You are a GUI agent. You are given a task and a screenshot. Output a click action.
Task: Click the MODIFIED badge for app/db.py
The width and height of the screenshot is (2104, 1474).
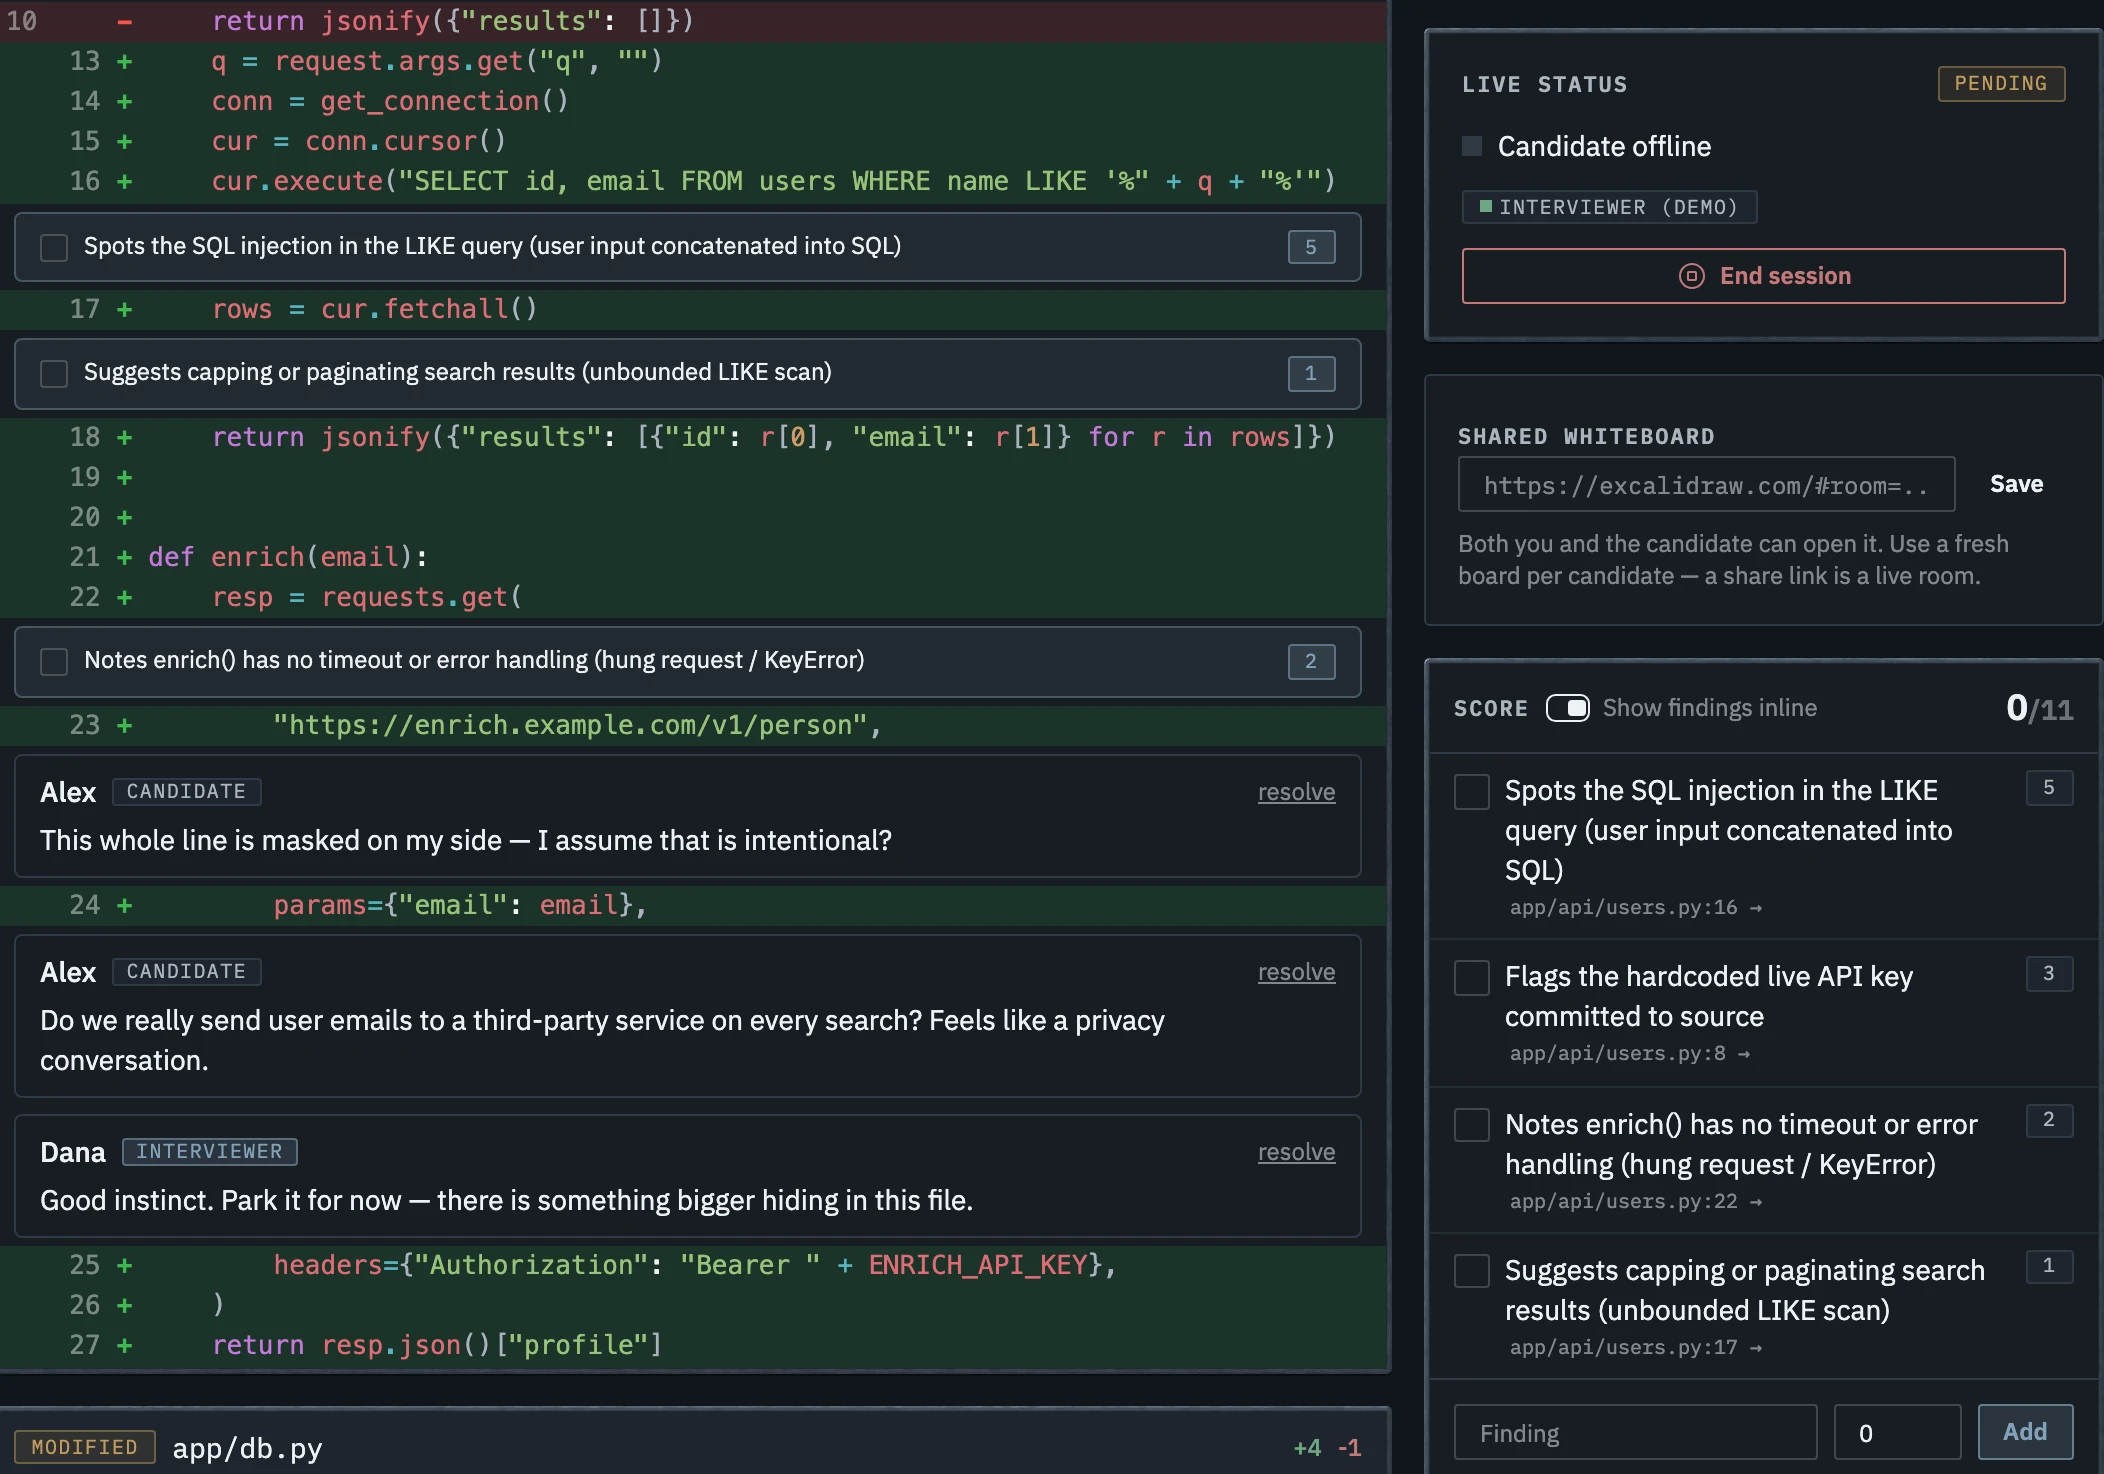click(x=84, y=1447)
